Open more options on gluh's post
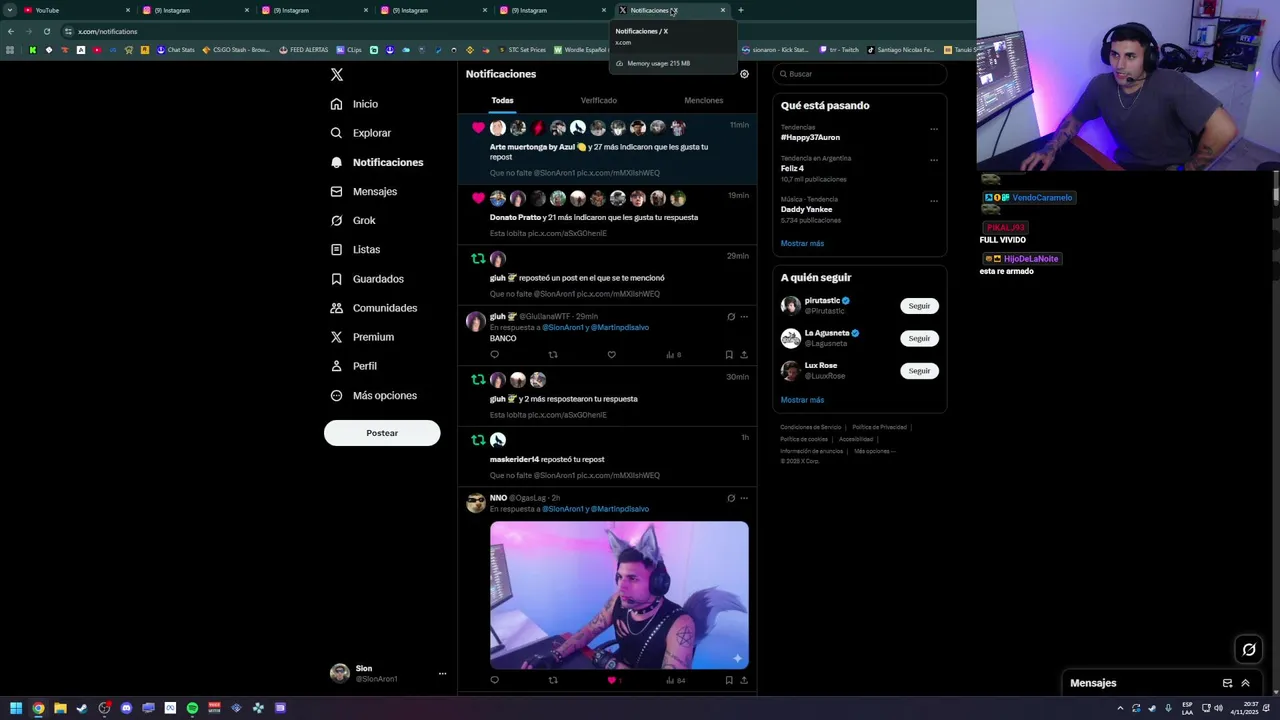 tap(744, 317)
